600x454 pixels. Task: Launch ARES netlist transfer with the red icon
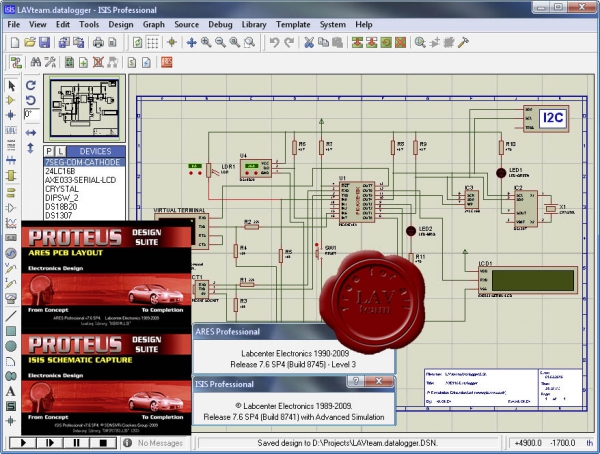166,62
